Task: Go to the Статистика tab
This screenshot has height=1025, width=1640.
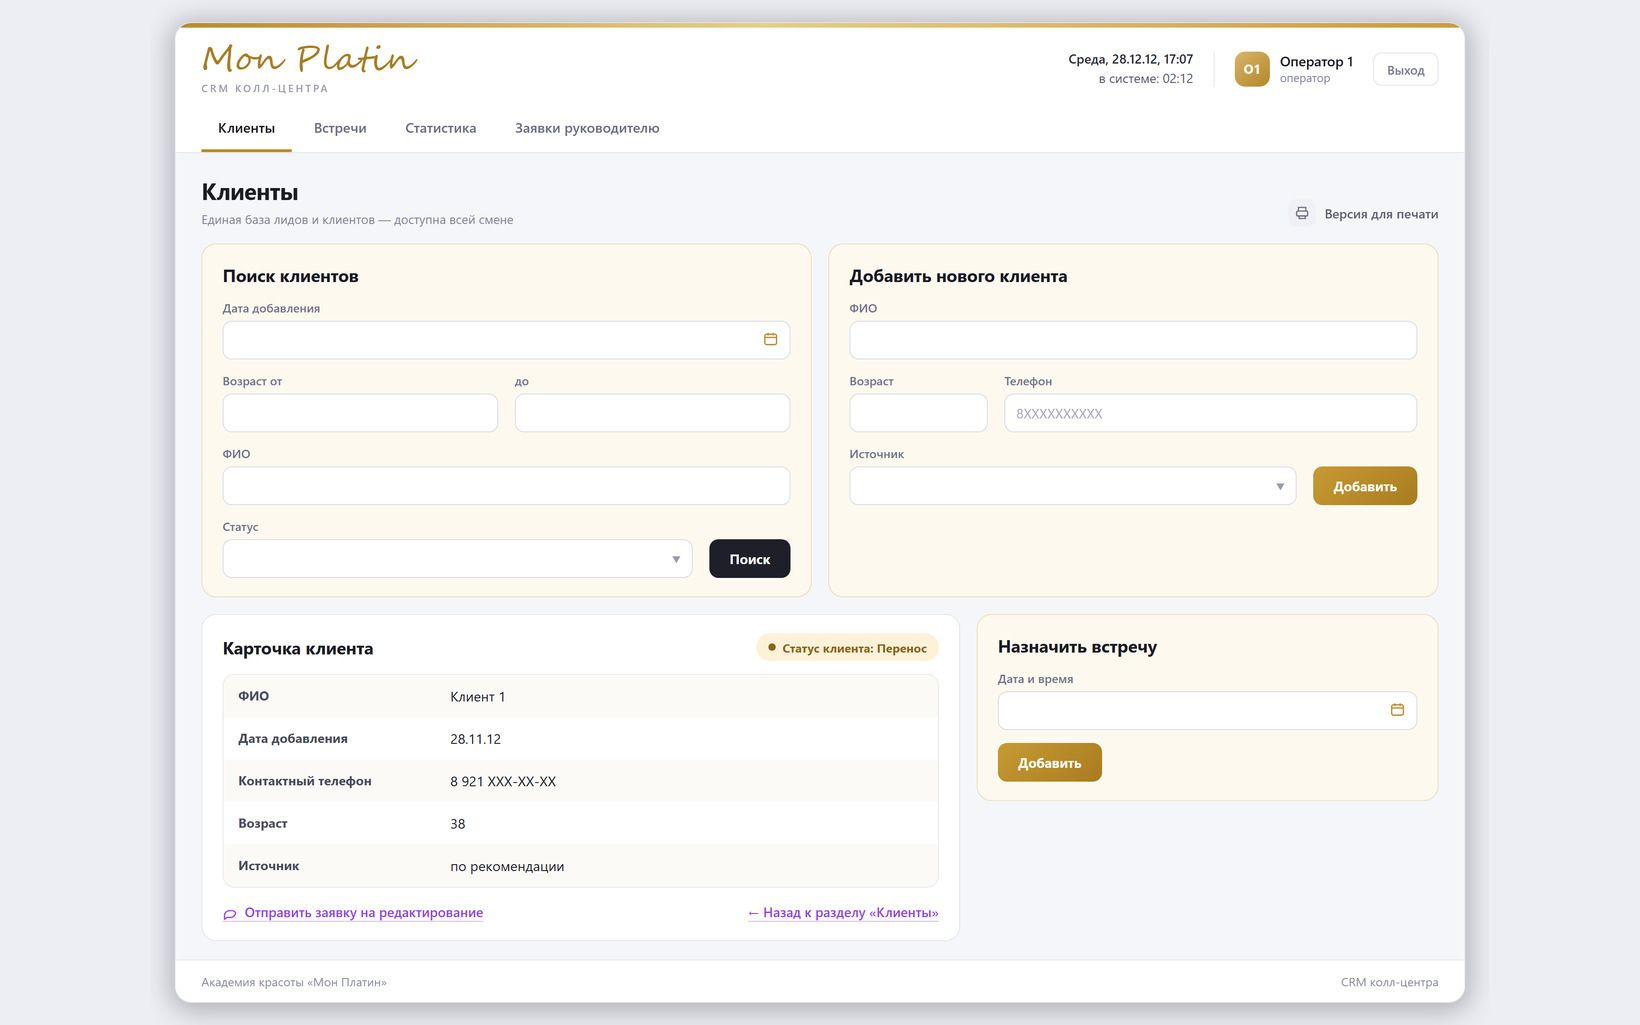Action: pyautogui.click(x=440, y=129)
